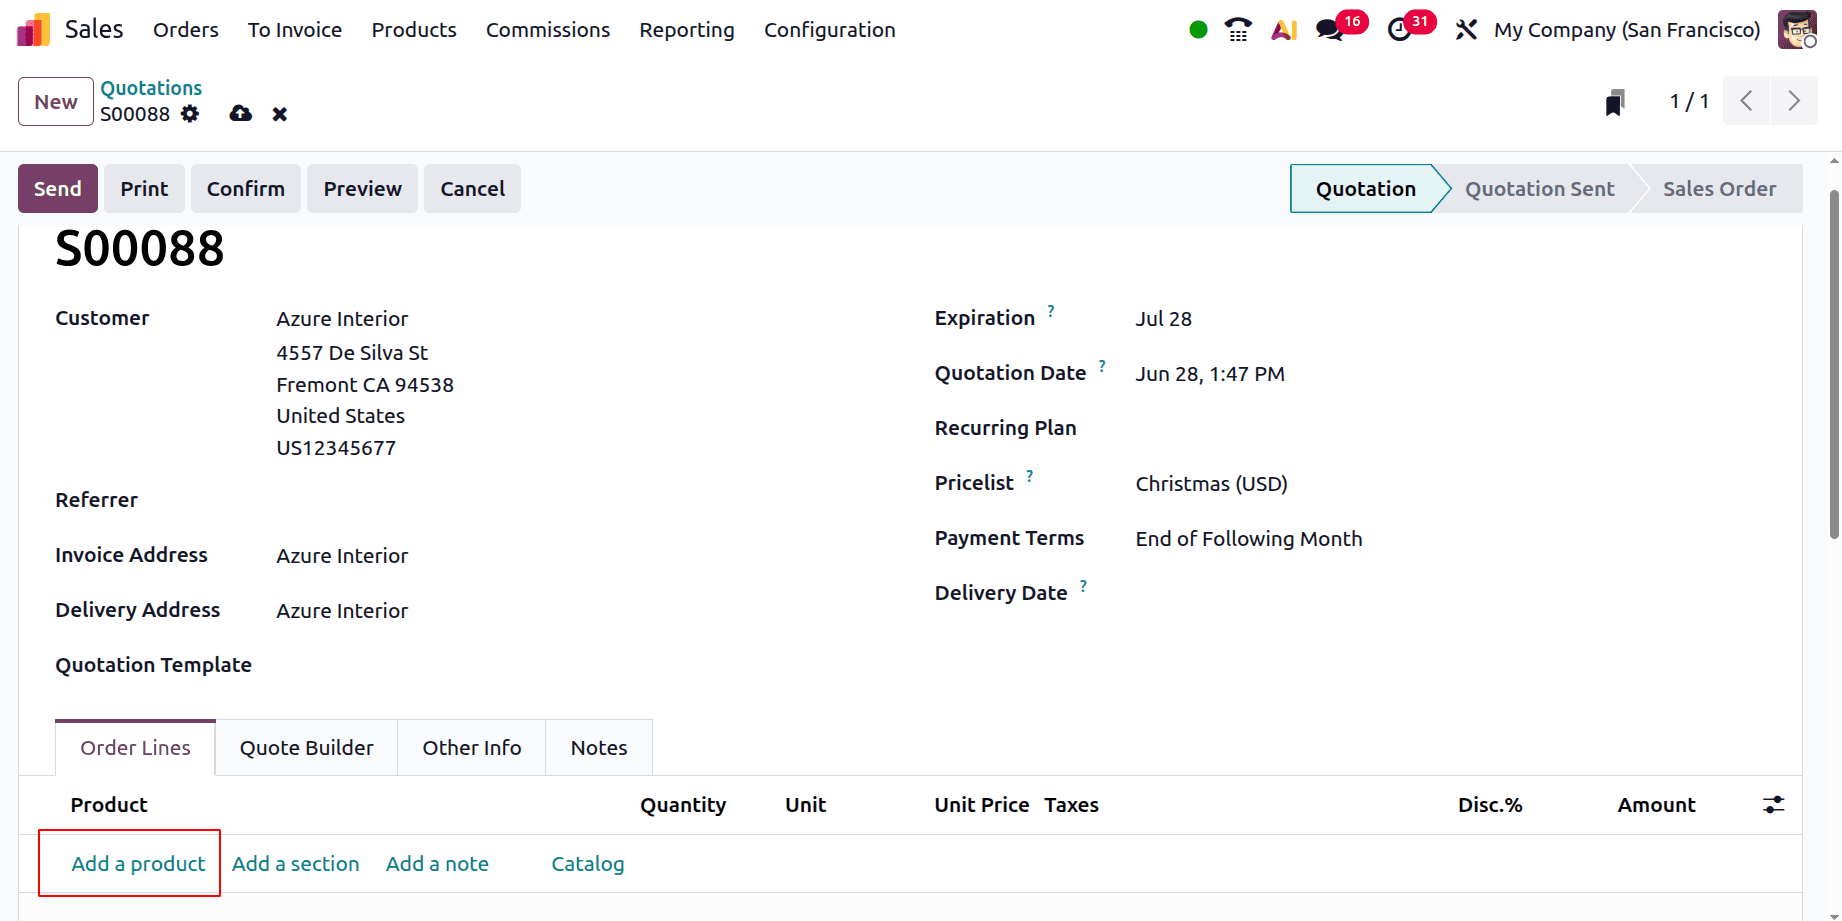Viewport: 1842px width, 921px height.
Task: Open the conversations icon with 16 messages
Action: (1330, 30)
